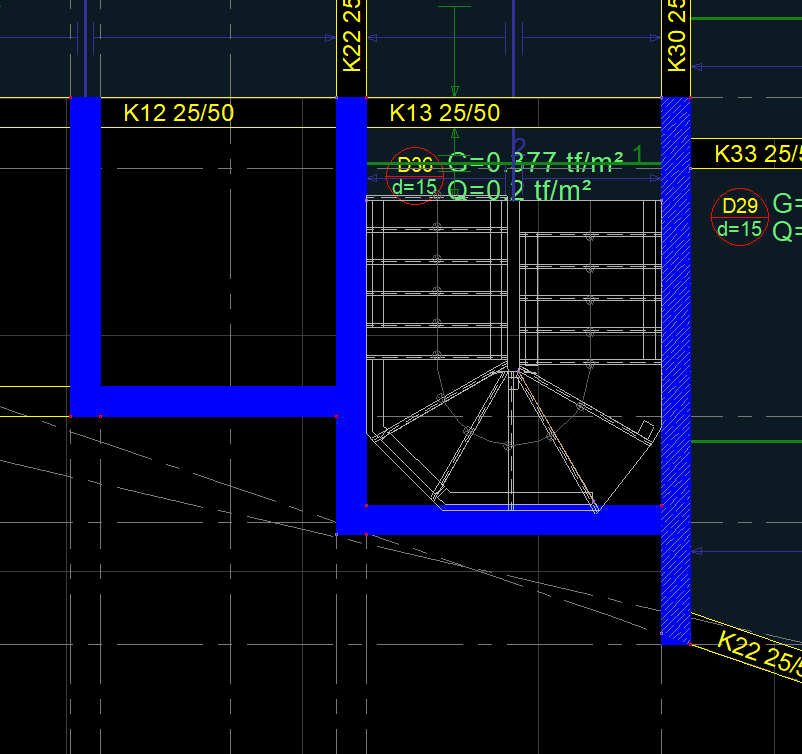Pick the blue horizontal wall below the staircase
Viewport: 802px width, 754px height.
(x=512, y=520)
